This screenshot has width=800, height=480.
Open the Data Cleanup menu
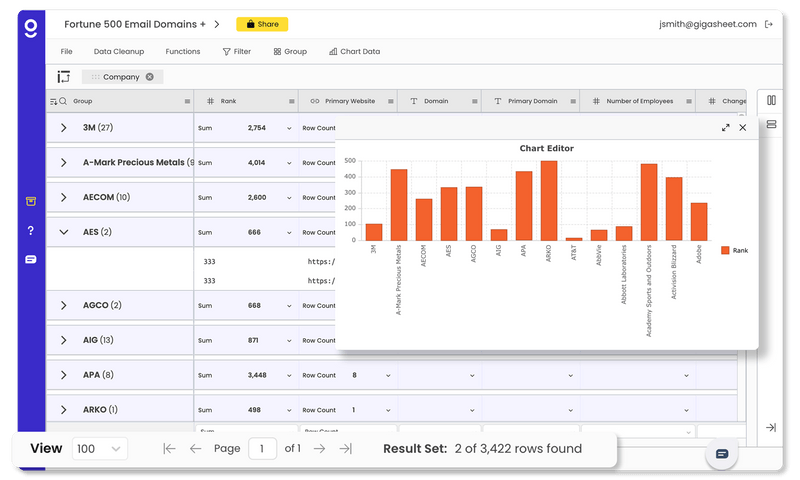(x=119, y=52)
